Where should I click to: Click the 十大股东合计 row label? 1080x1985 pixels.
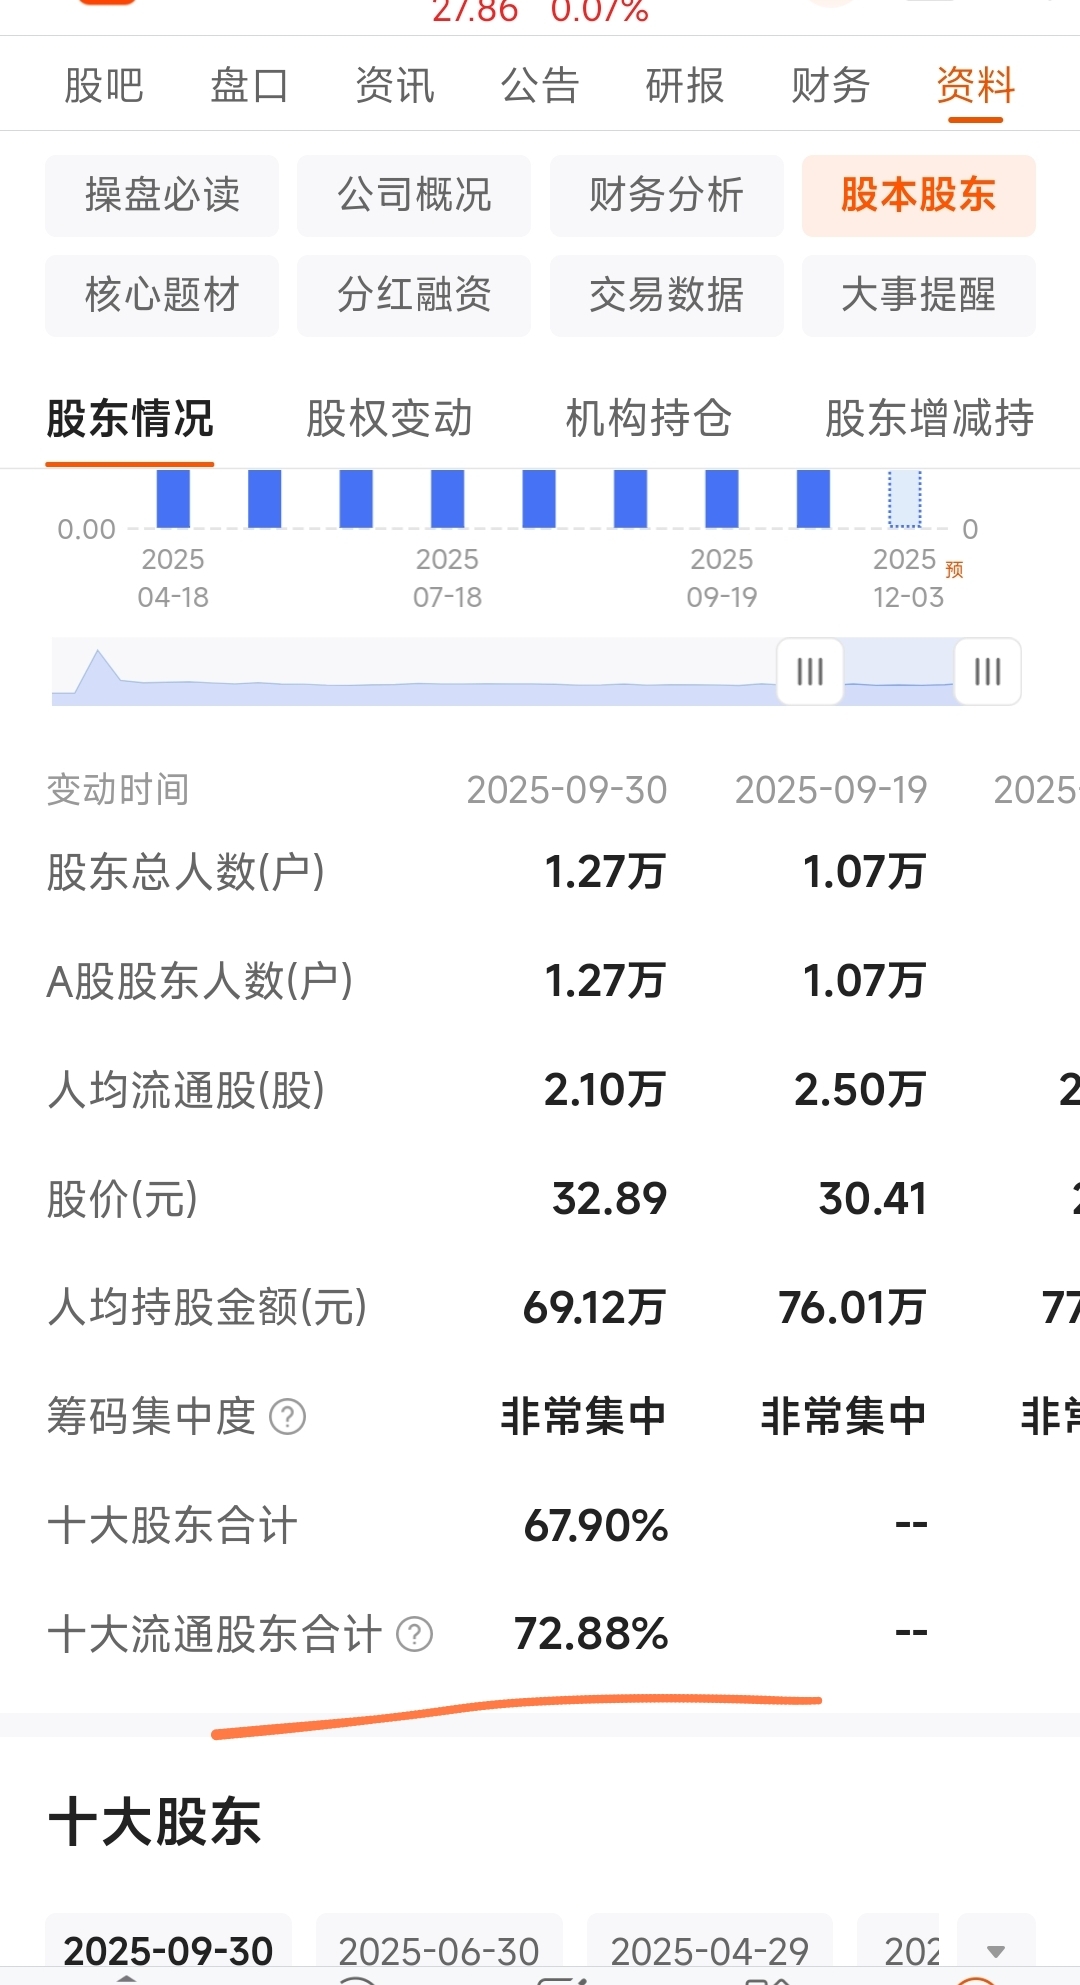click(172, 1526)
